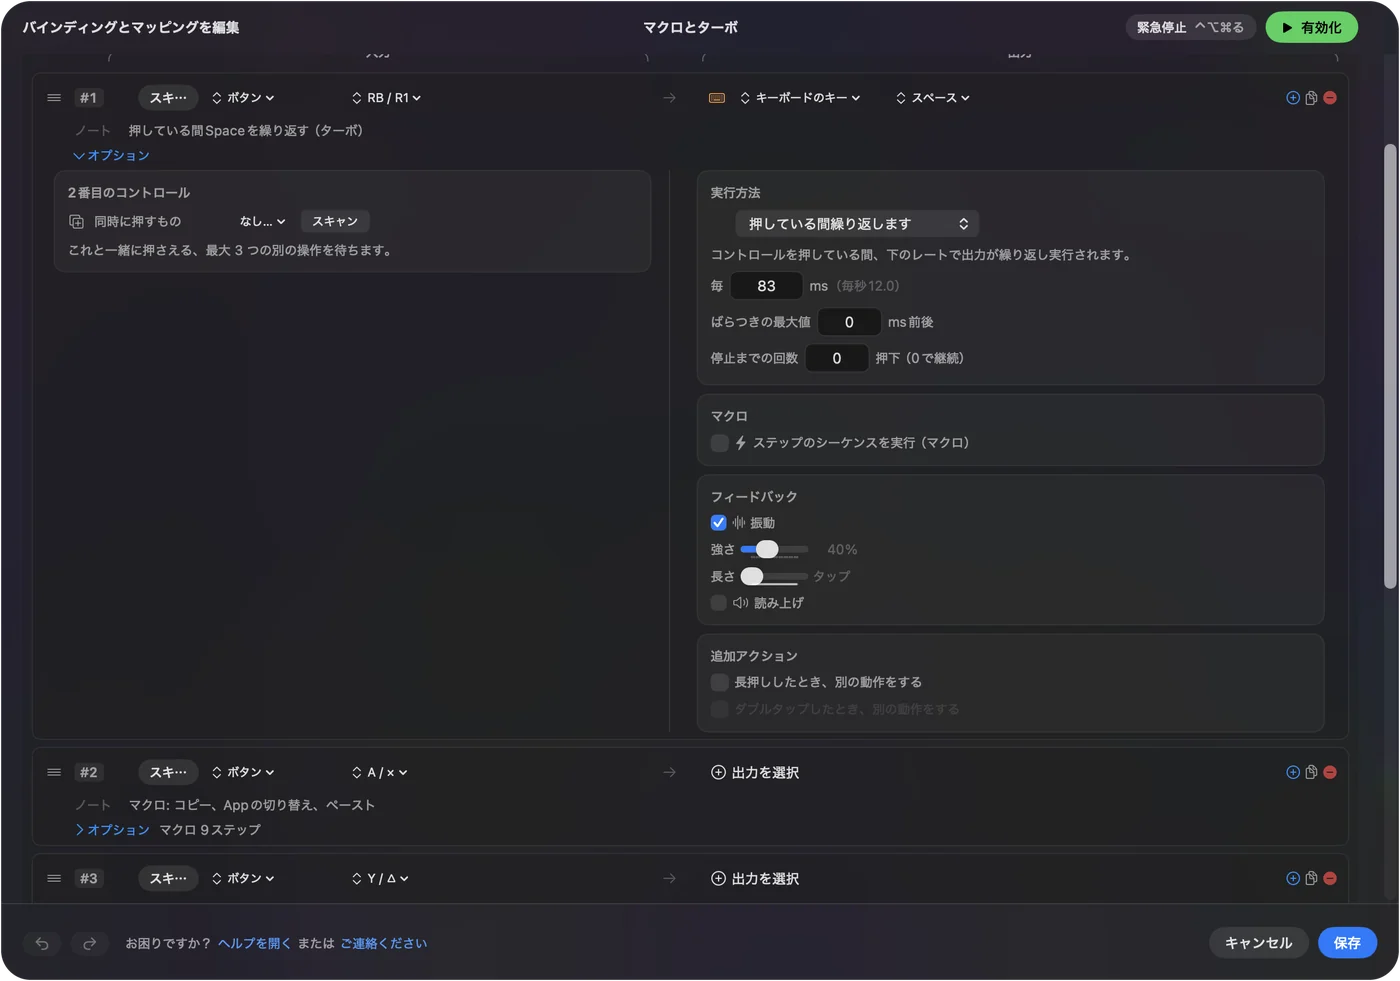Click the add icon on row #1
This screenshot has height=981, width=1400.
pyautogui.click(x=1293, y=98)
